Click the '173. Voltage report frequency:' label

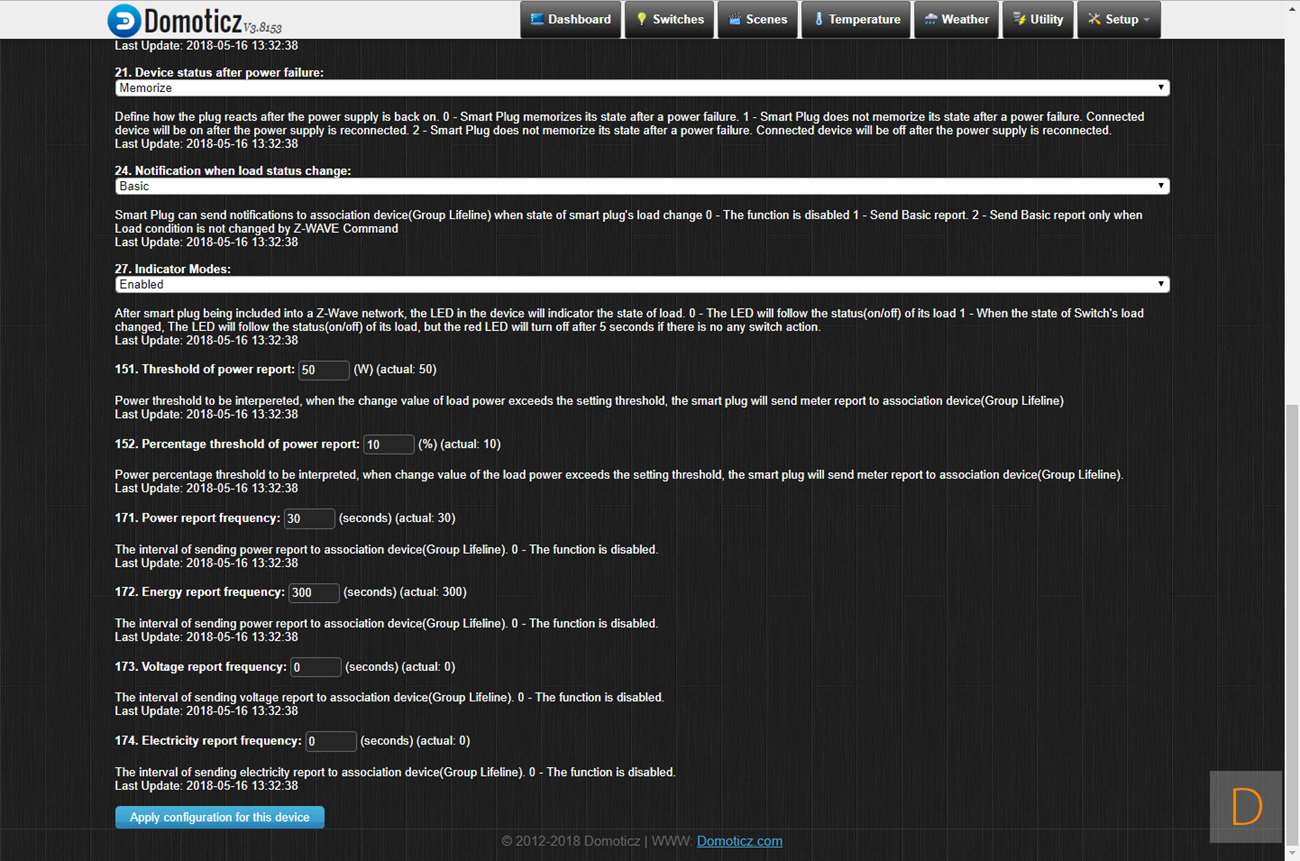click(x=201, y=666)
